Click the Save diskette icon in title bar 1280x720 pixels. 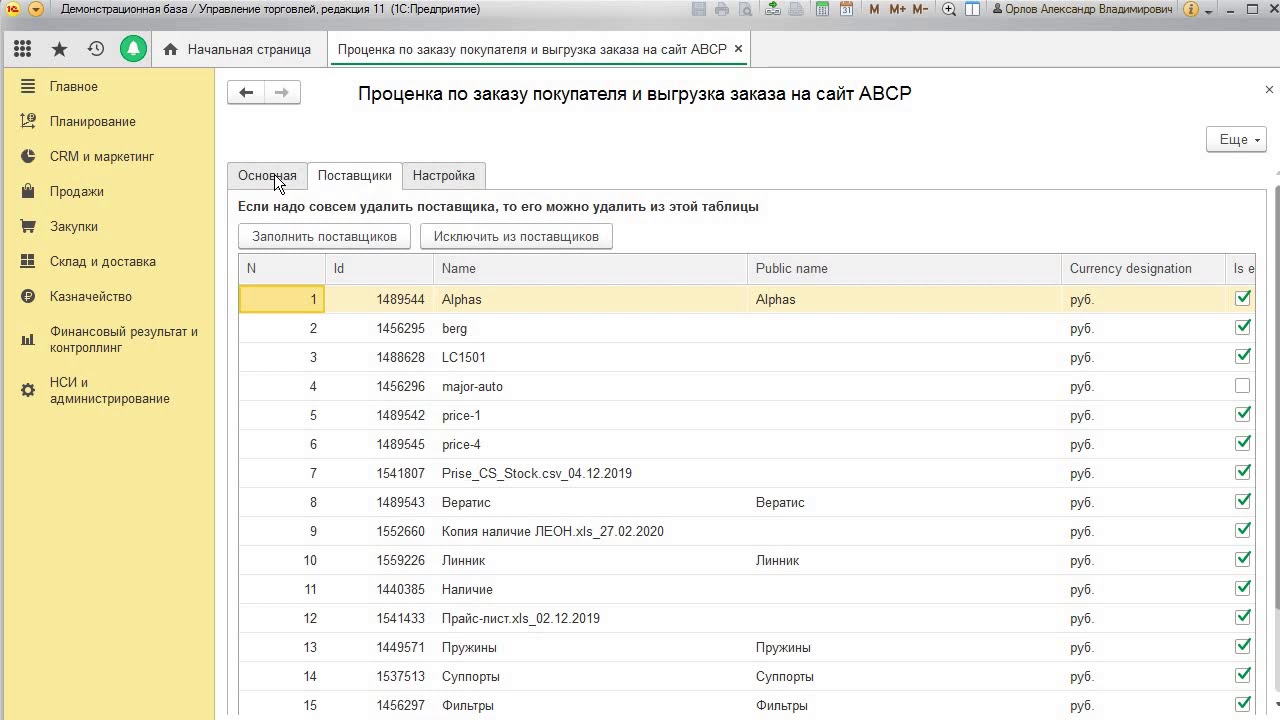(x=699, y=9)
